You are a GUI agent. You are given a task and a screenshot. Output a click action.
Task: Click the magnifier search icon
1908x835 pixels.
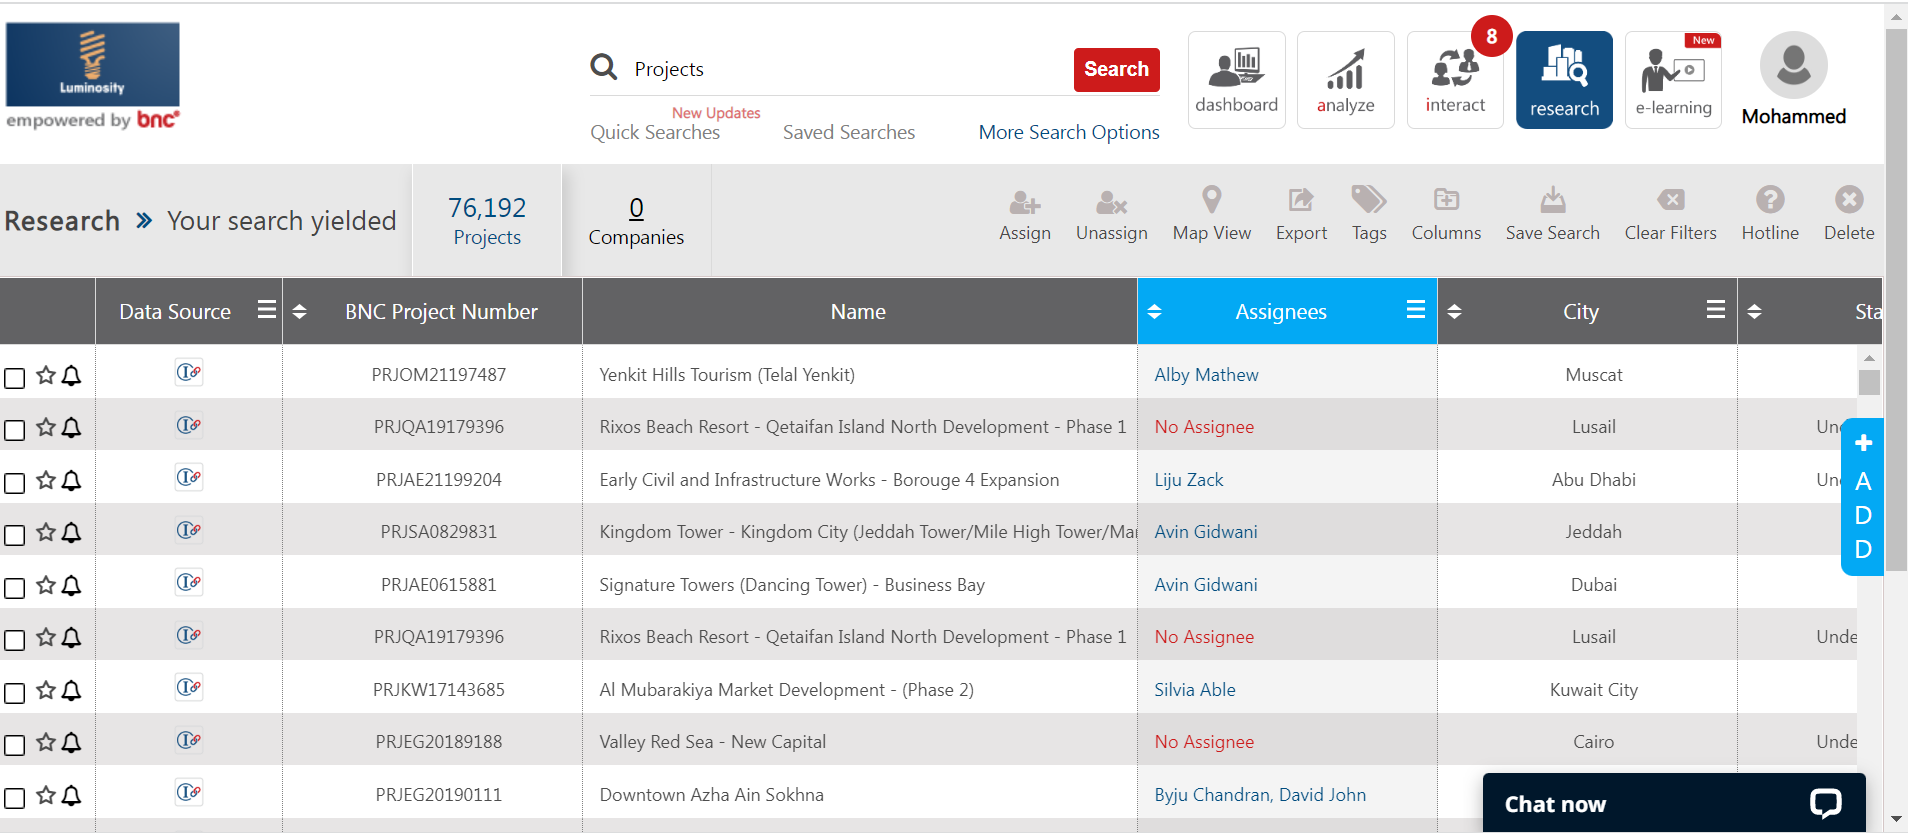(603, 67)
